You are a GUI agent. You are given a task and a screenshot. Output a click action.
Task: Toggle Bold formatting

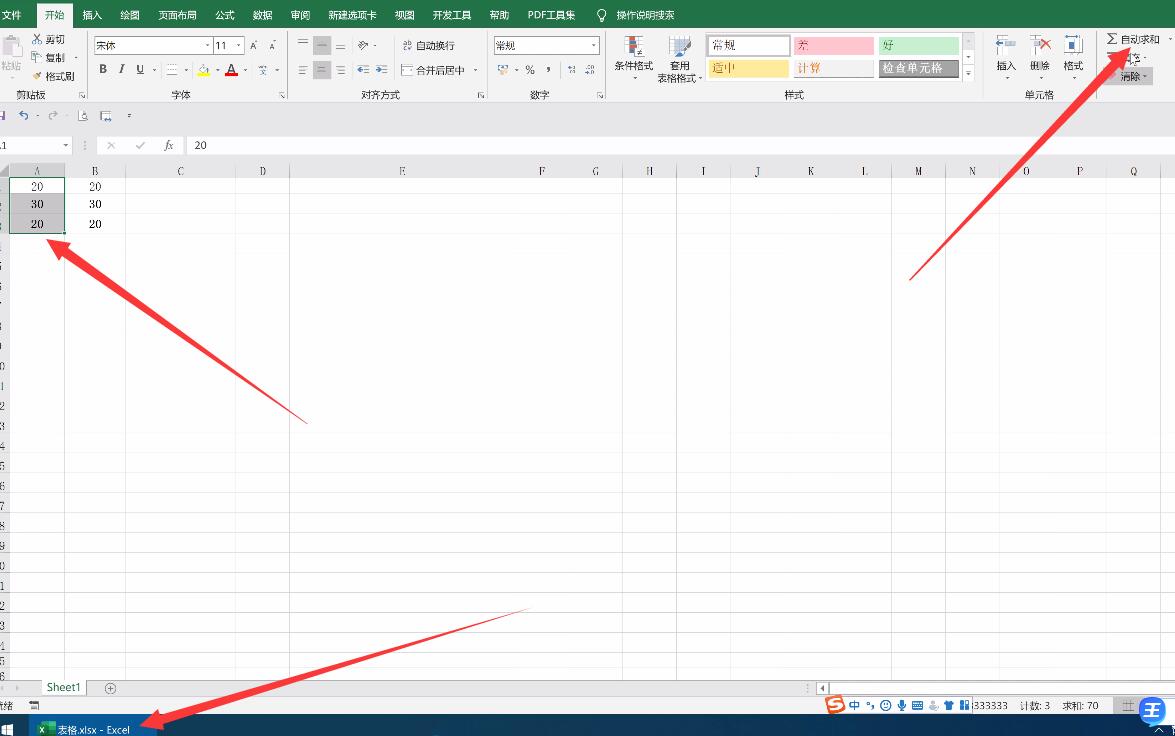[103, 70]
